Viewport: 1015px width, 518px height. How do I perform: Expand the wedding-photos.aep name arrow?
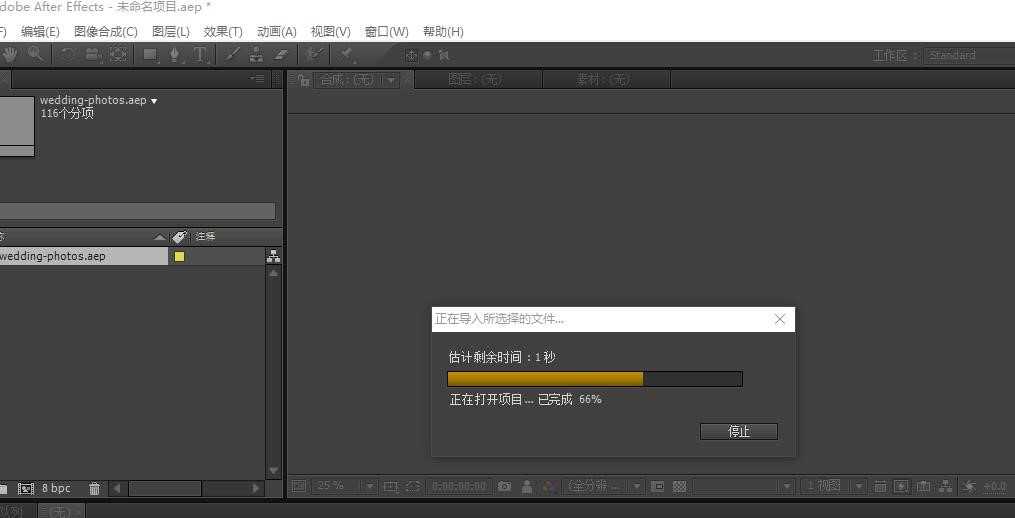click(154, 101)
